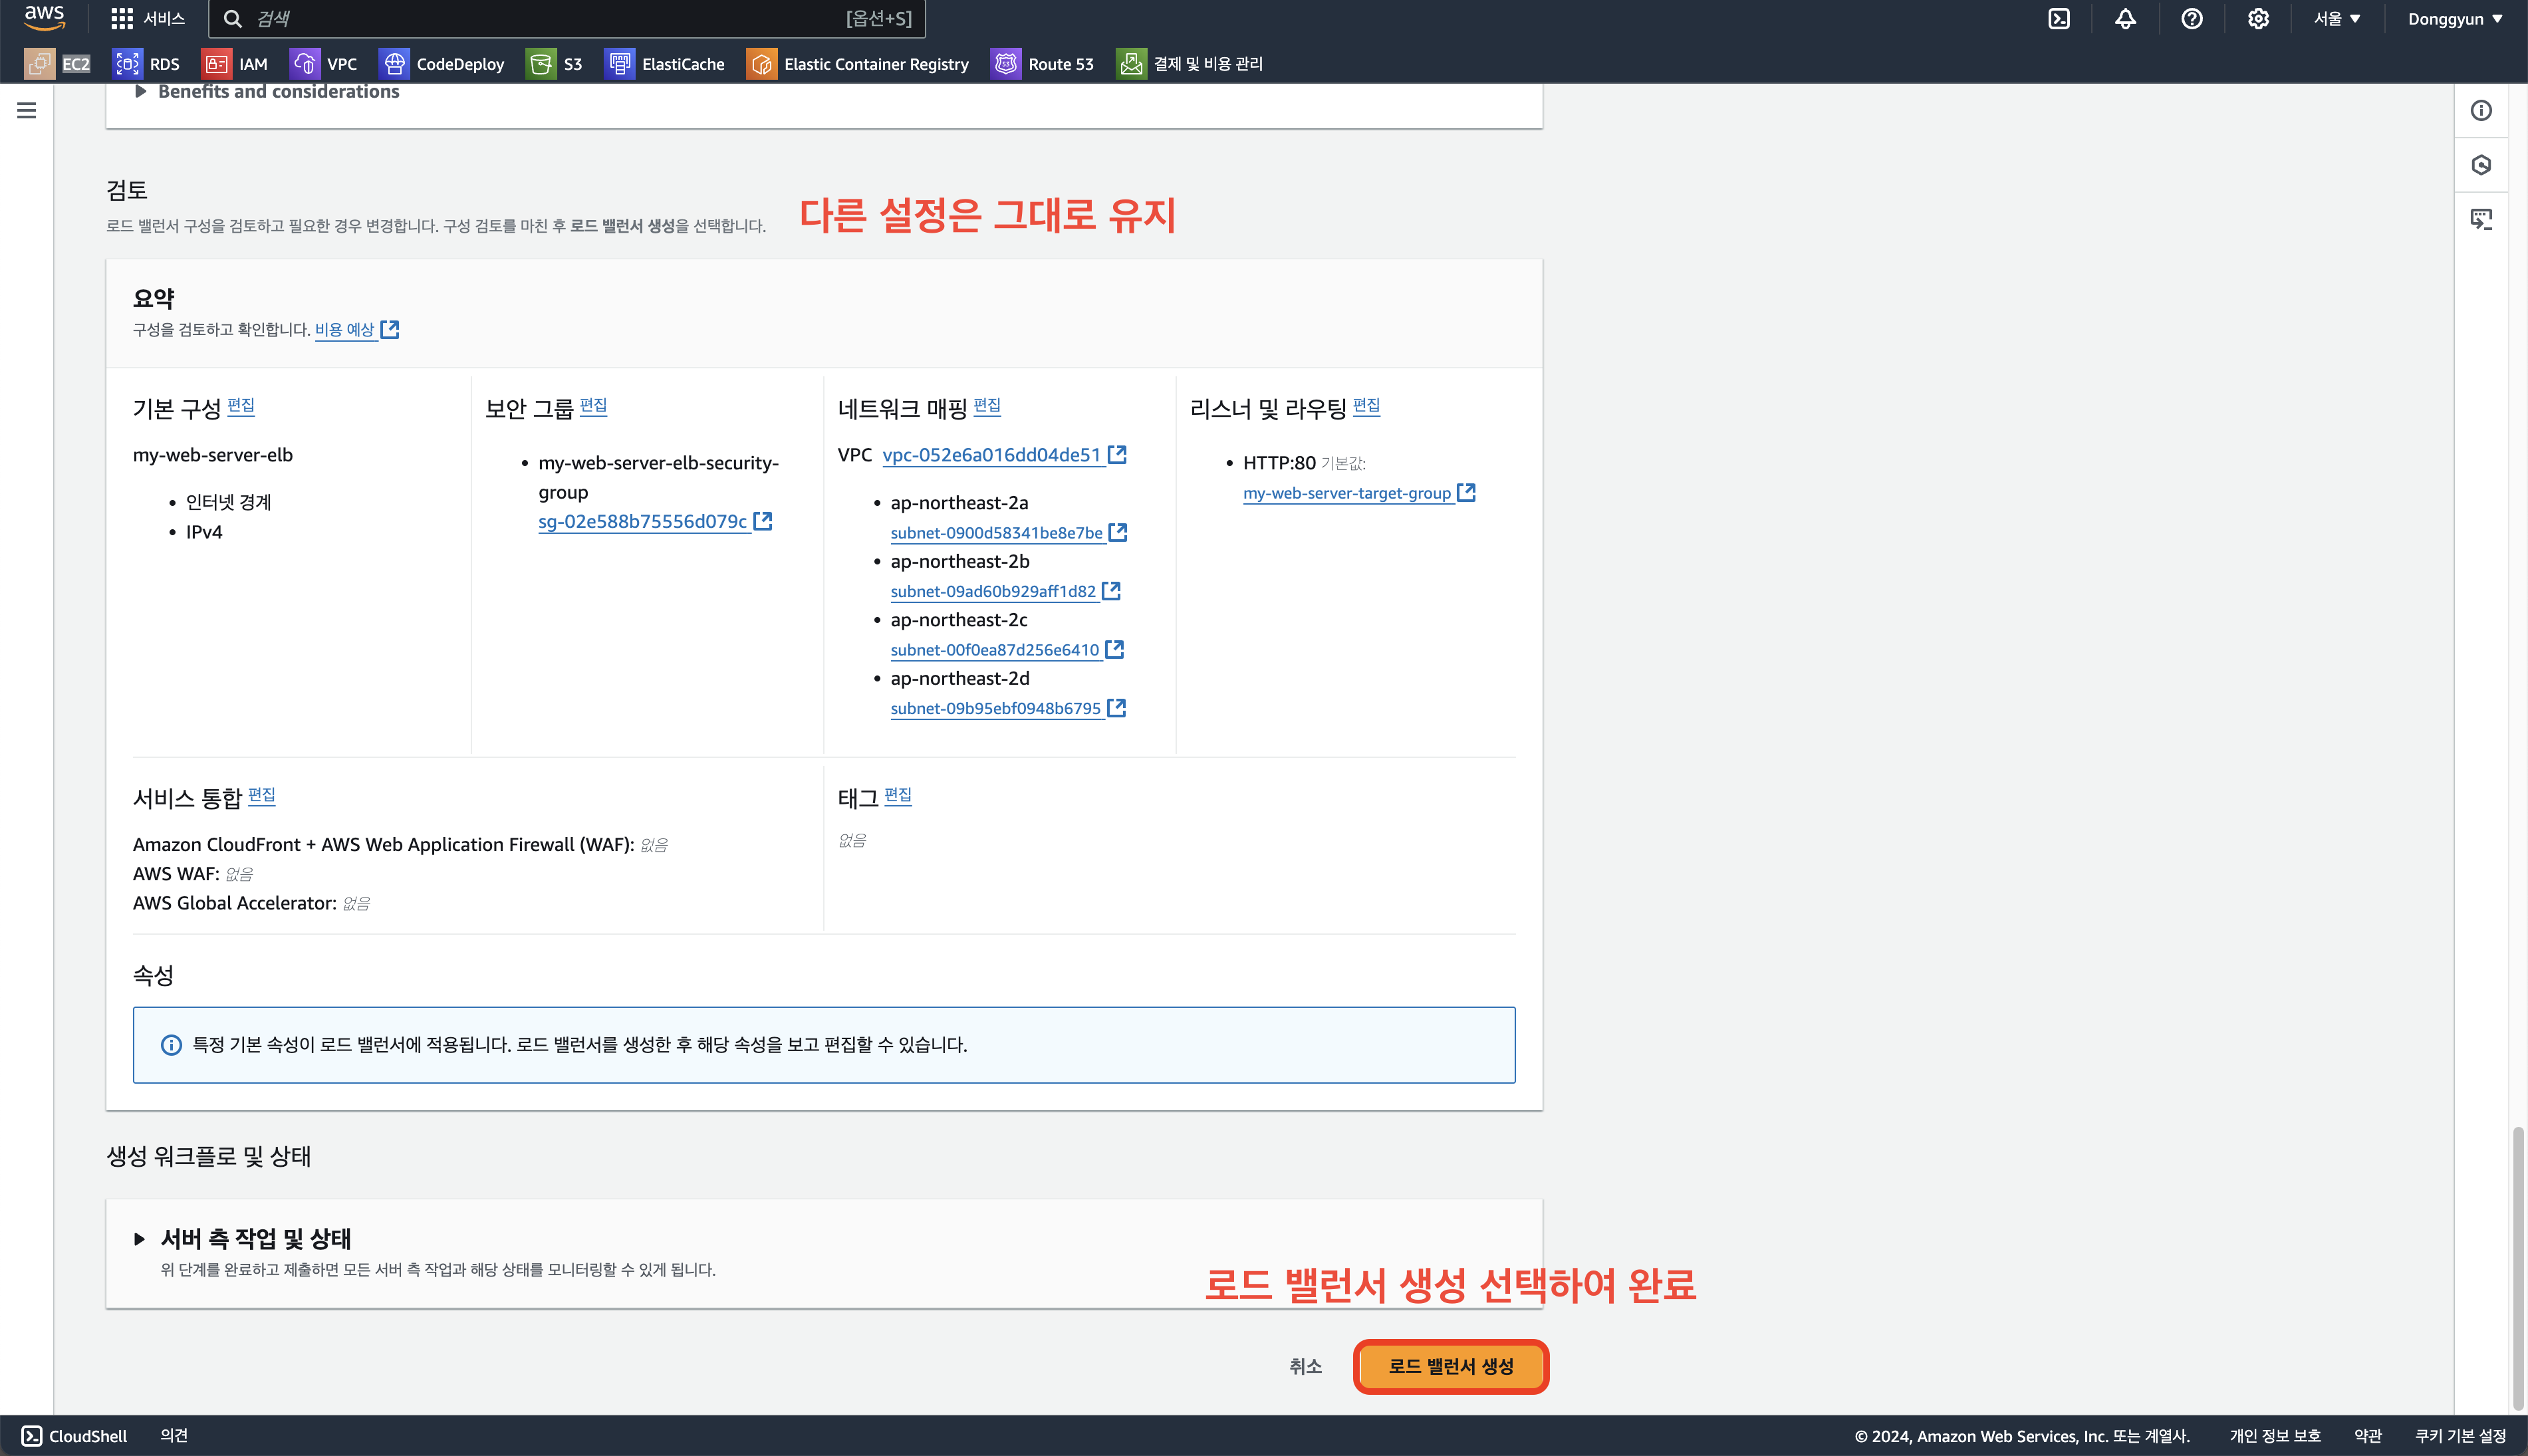Open the EC2 shortcut in the favorites bar
The width and height of the screenshot is (2528, 1456).
58,64
